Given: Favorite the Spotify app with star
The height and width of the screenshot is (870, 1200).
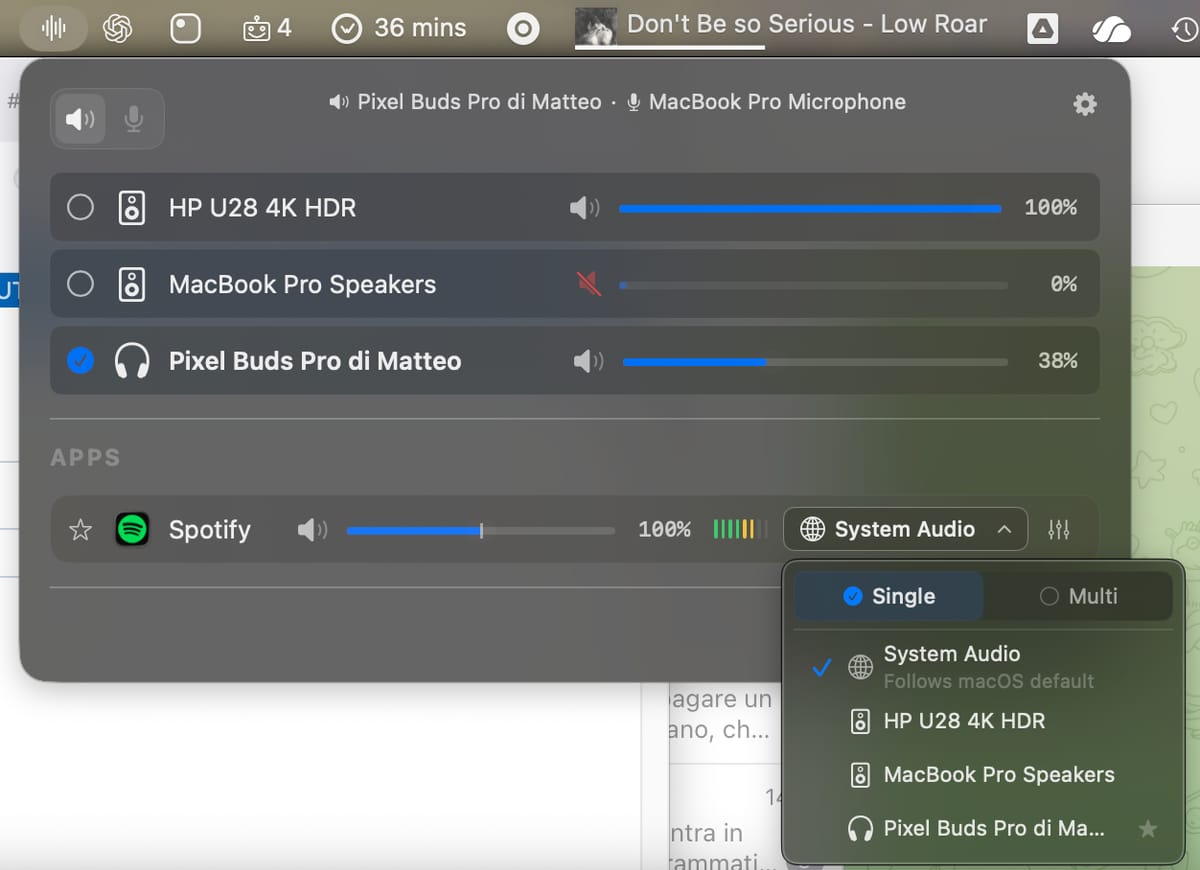Looking at the screenshot, I should click(81, 530).
